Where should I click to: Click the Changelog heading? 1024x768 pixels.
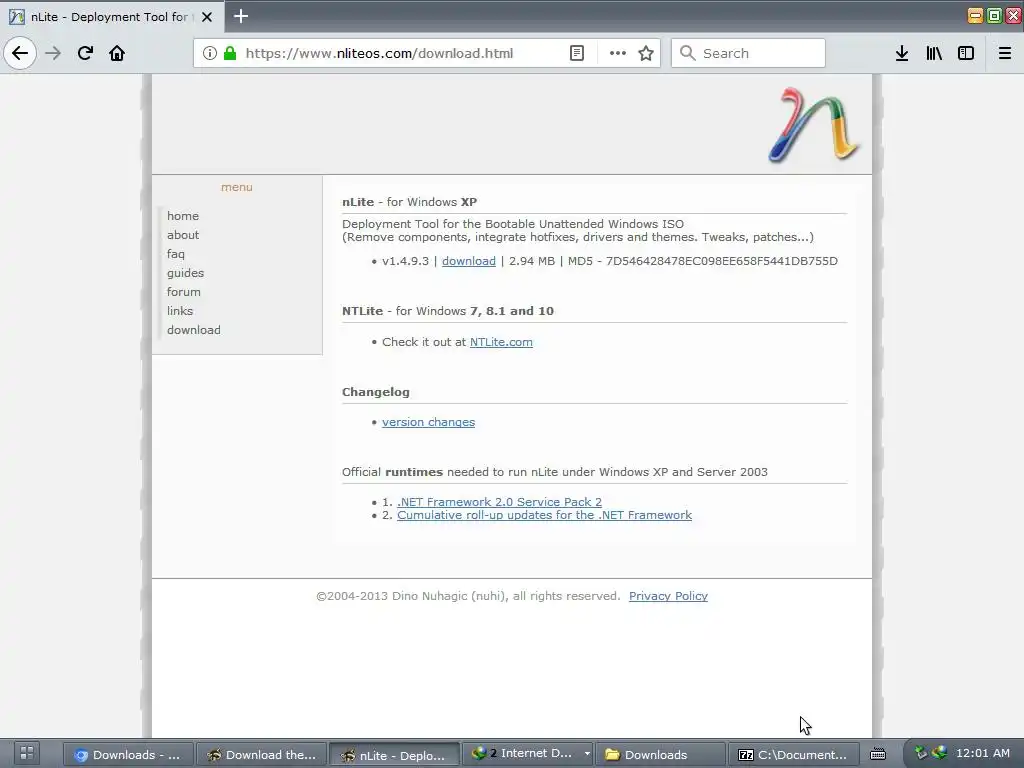tap(376, 392)
